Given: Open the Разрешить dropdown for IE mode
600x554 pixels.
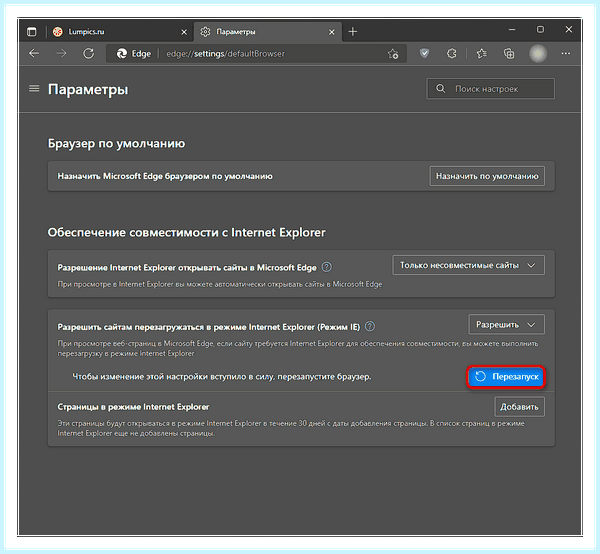Looking at the screenshot, I should coord(506,325).
